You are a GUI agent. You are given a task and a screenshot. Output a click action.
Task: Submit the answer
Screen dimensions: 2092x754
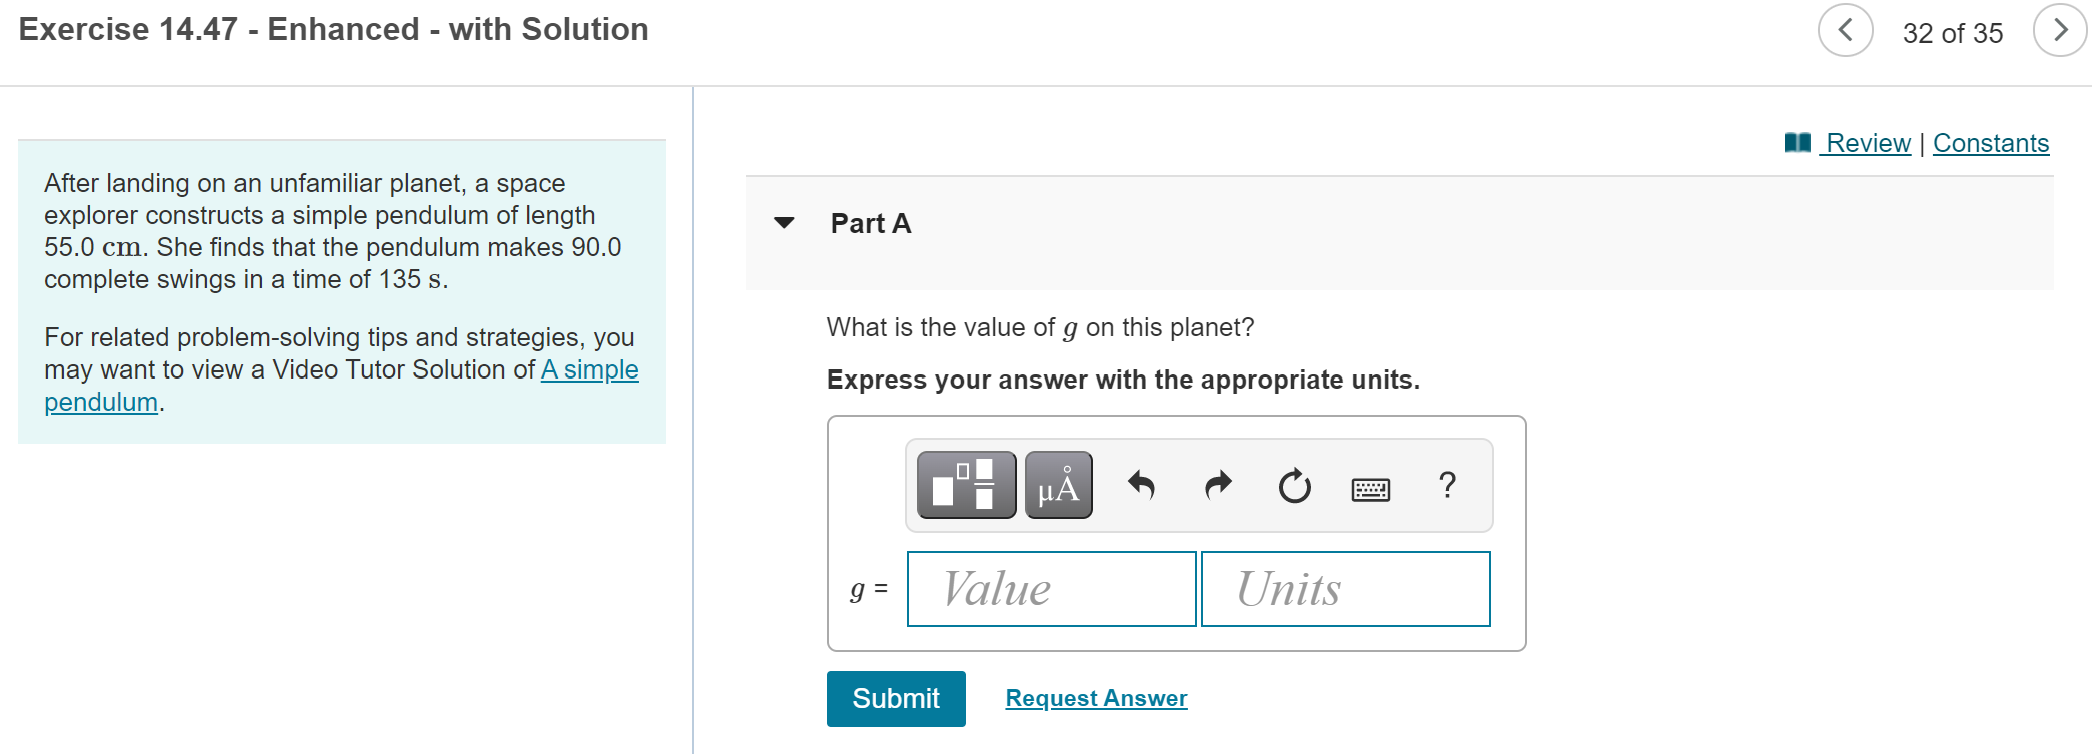pyautogui.click(x=896, y=698)
